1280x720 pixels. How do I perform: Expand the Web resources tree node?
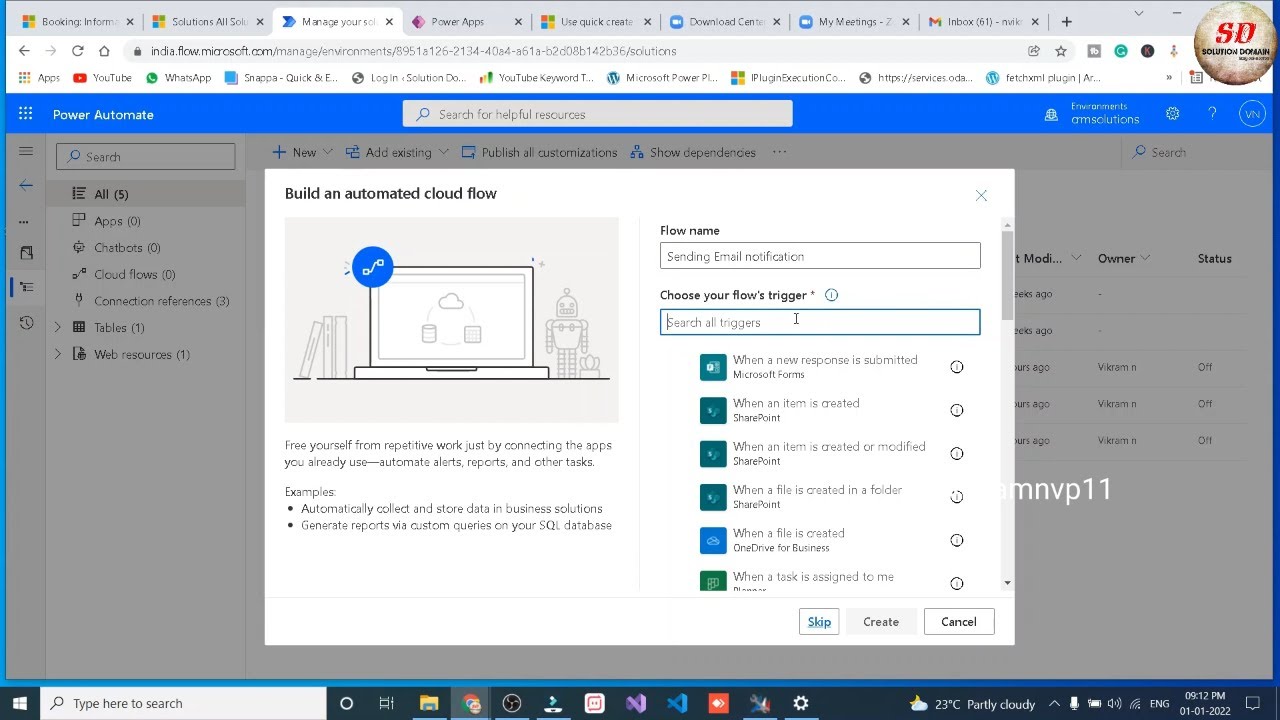click(57, 354)
